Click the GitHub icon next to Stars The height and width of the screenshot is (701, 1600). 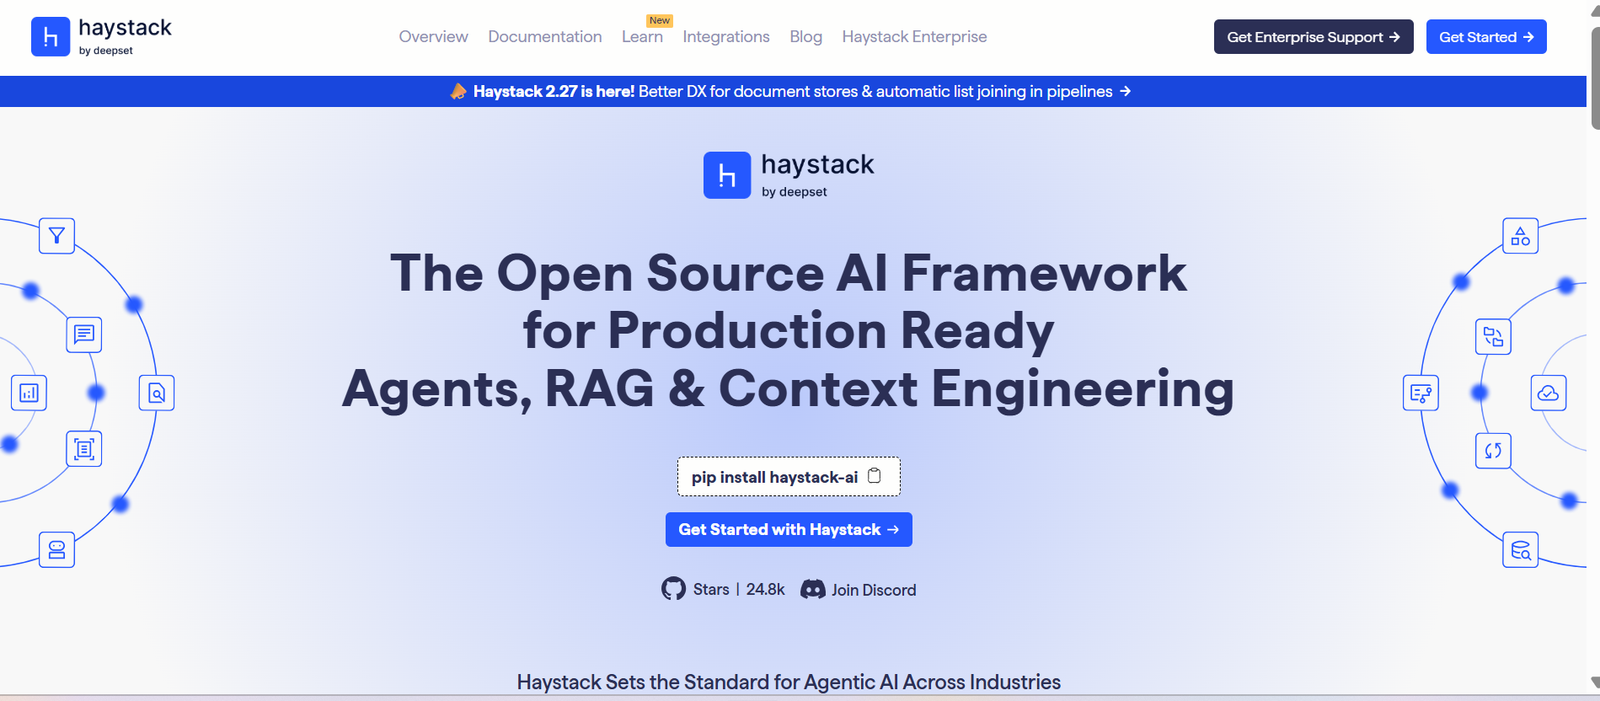click(673, 589)
